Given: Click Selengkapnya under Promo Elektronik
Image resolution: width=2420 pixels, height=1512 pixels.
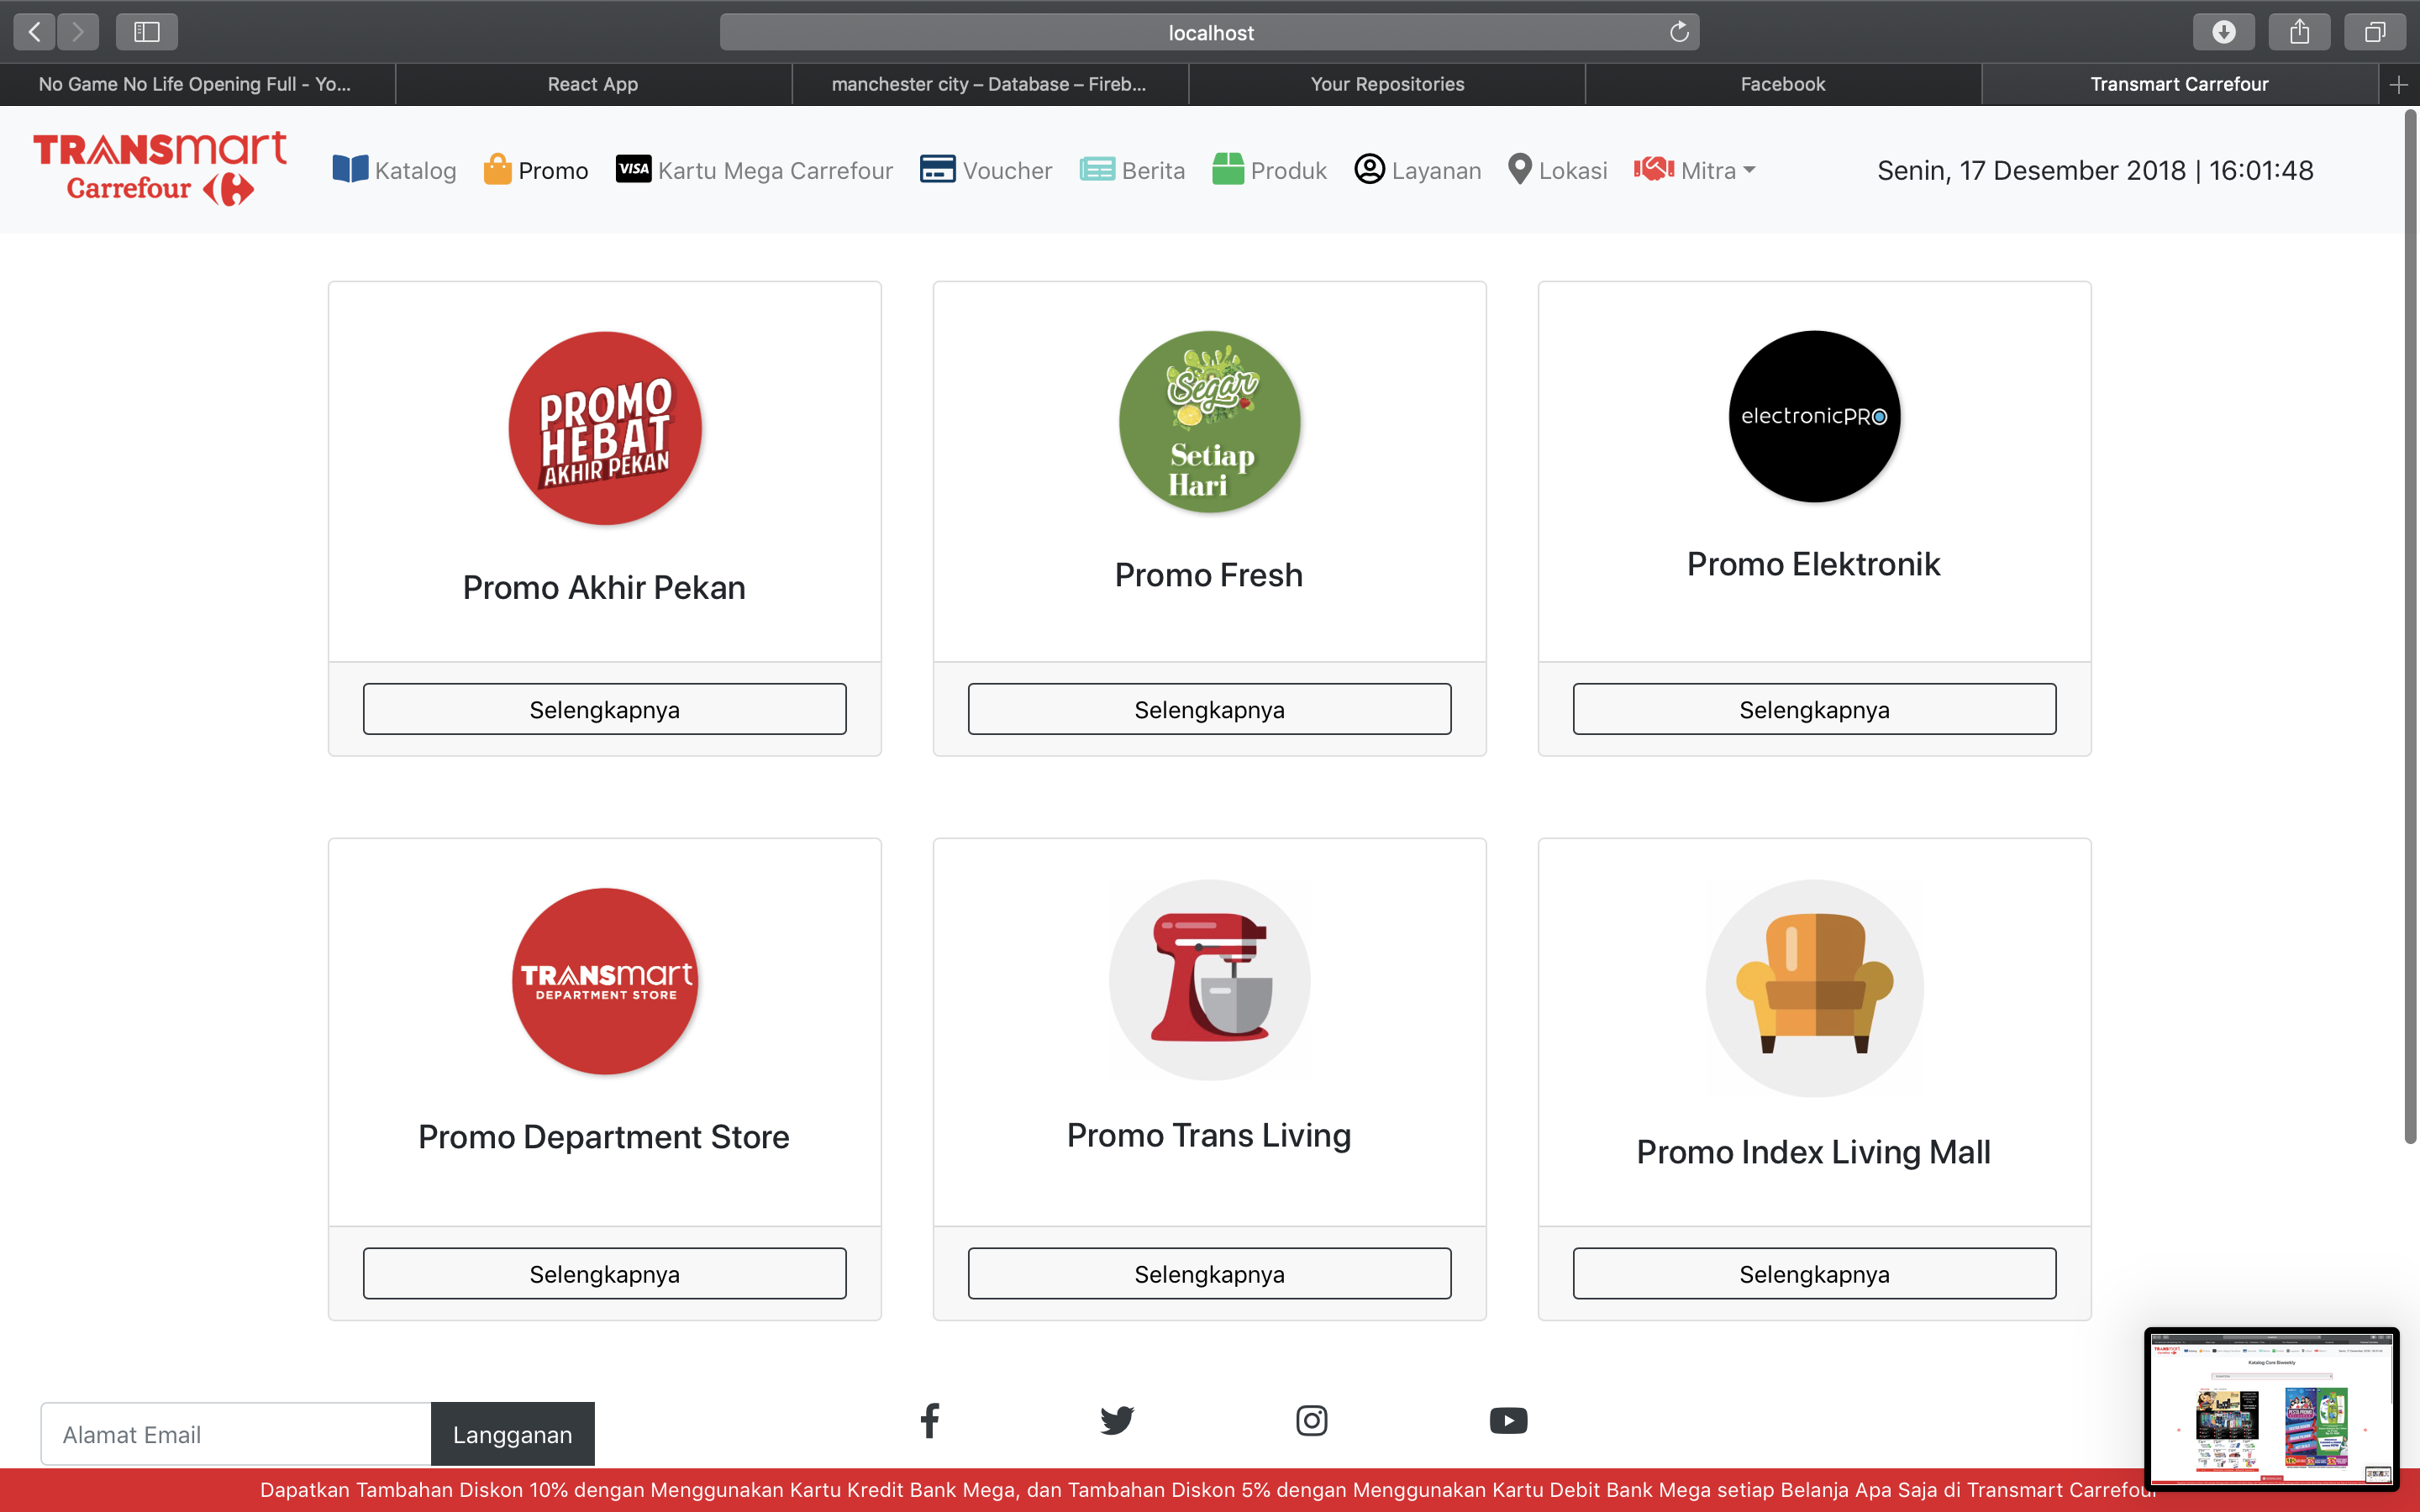Looking at the screenshot, I should [1813, 709].
